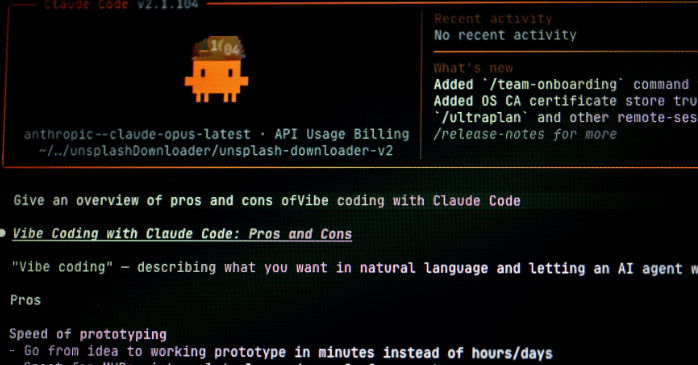The width and height of the screenshot is (698, 365).
Task: Click the 'No recent activity' text
Action: click(505, 35)
